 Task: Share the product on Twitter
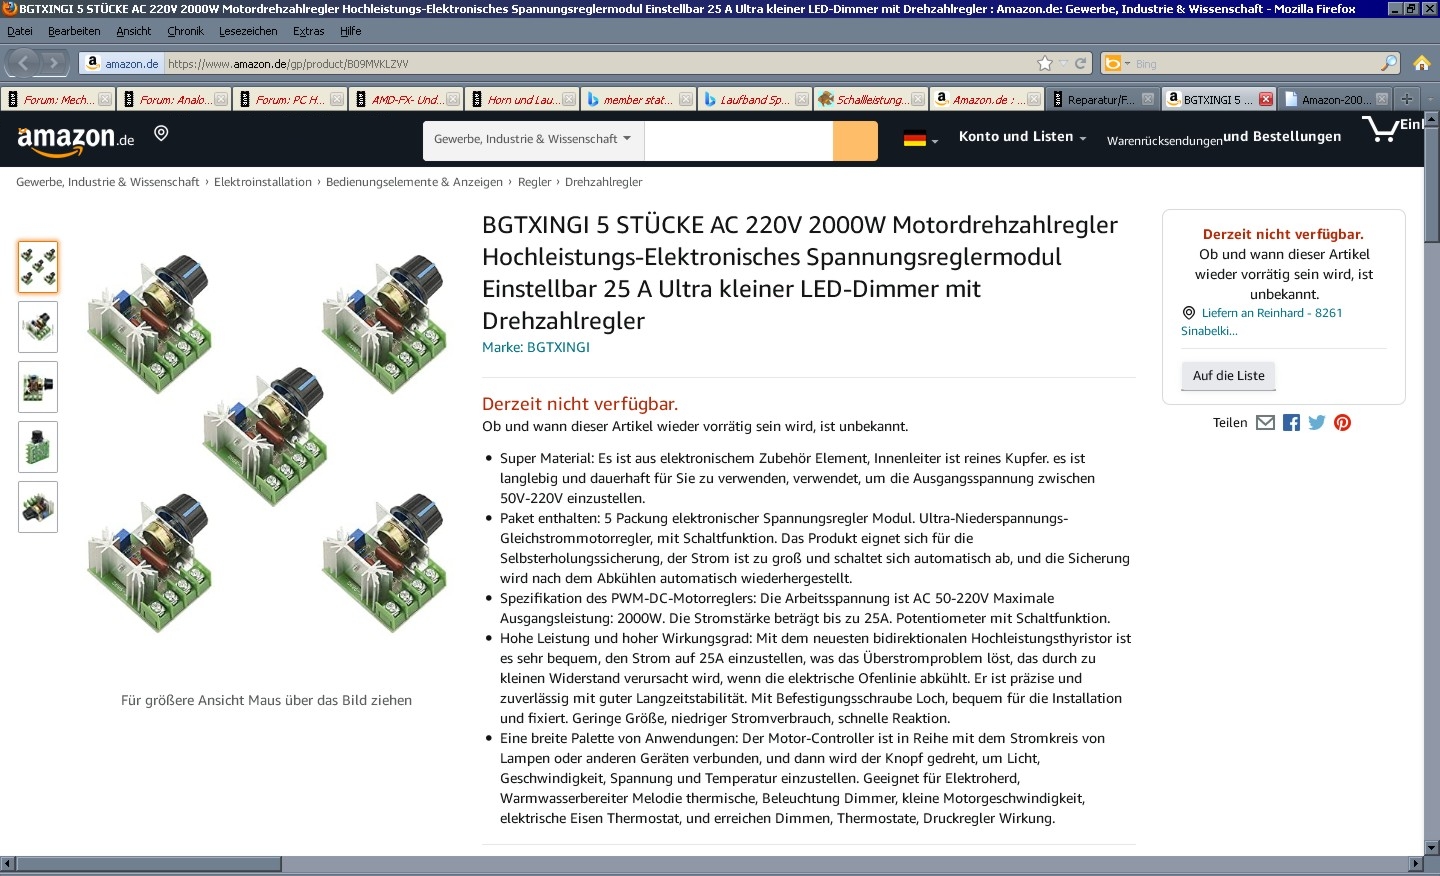(x=1317, y=422)
